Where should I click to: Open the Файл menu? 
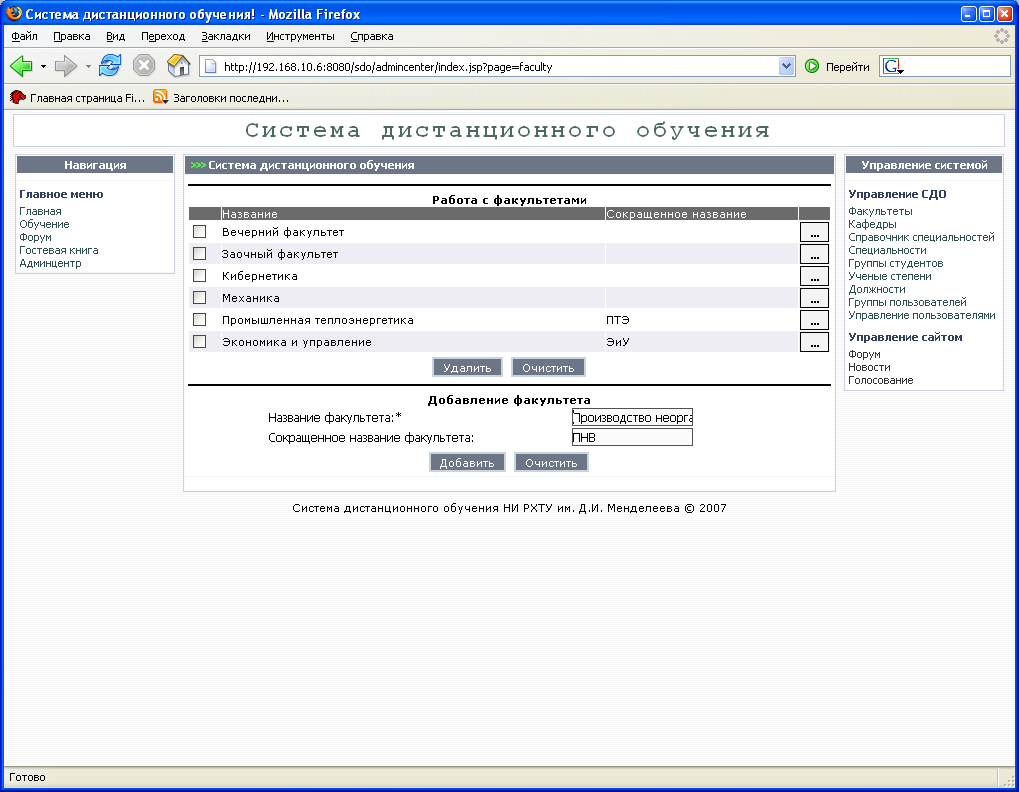coord(25,36)
